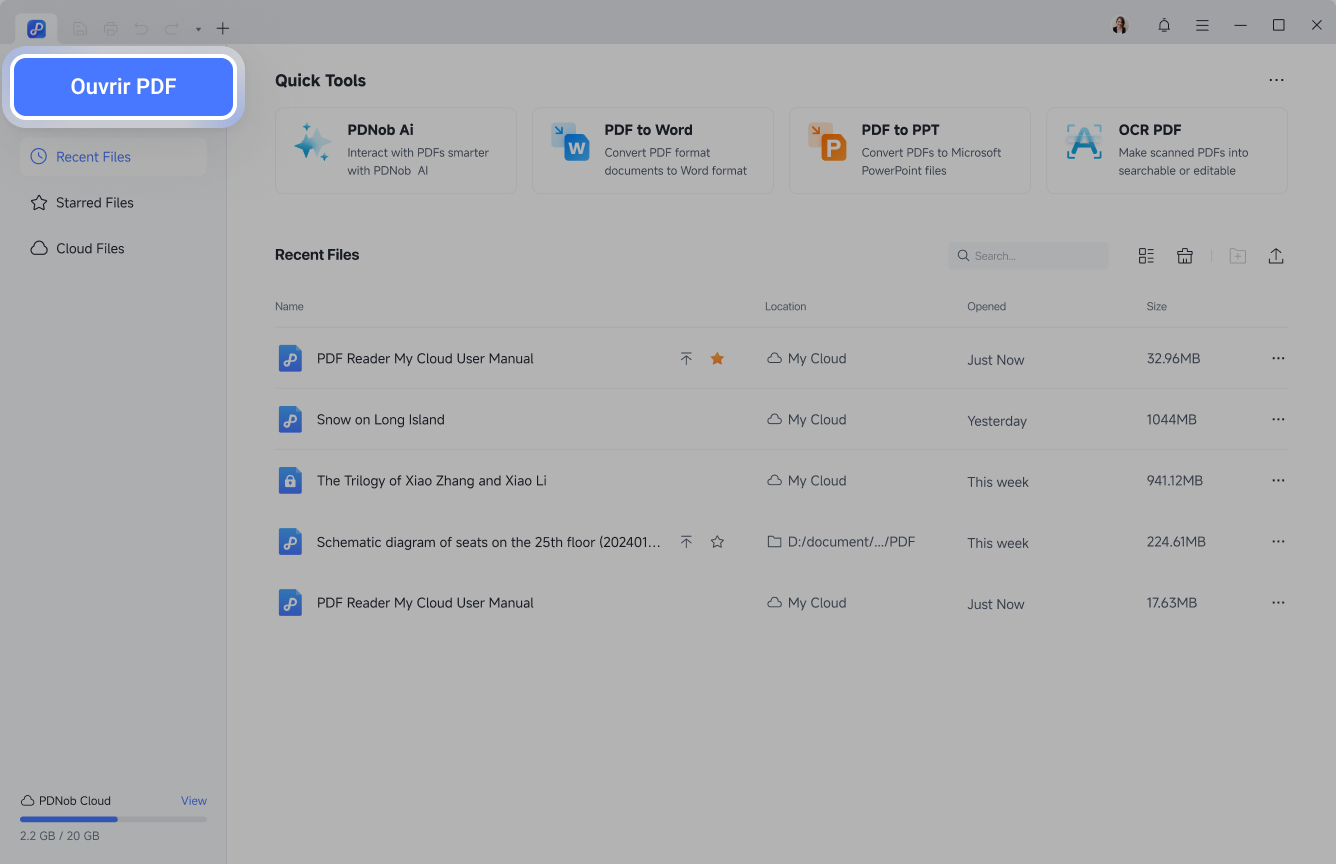Screen dimensions: 1336x864
Task: Open more options for 17.63MB file
Action: click(x=1278, y=603)
